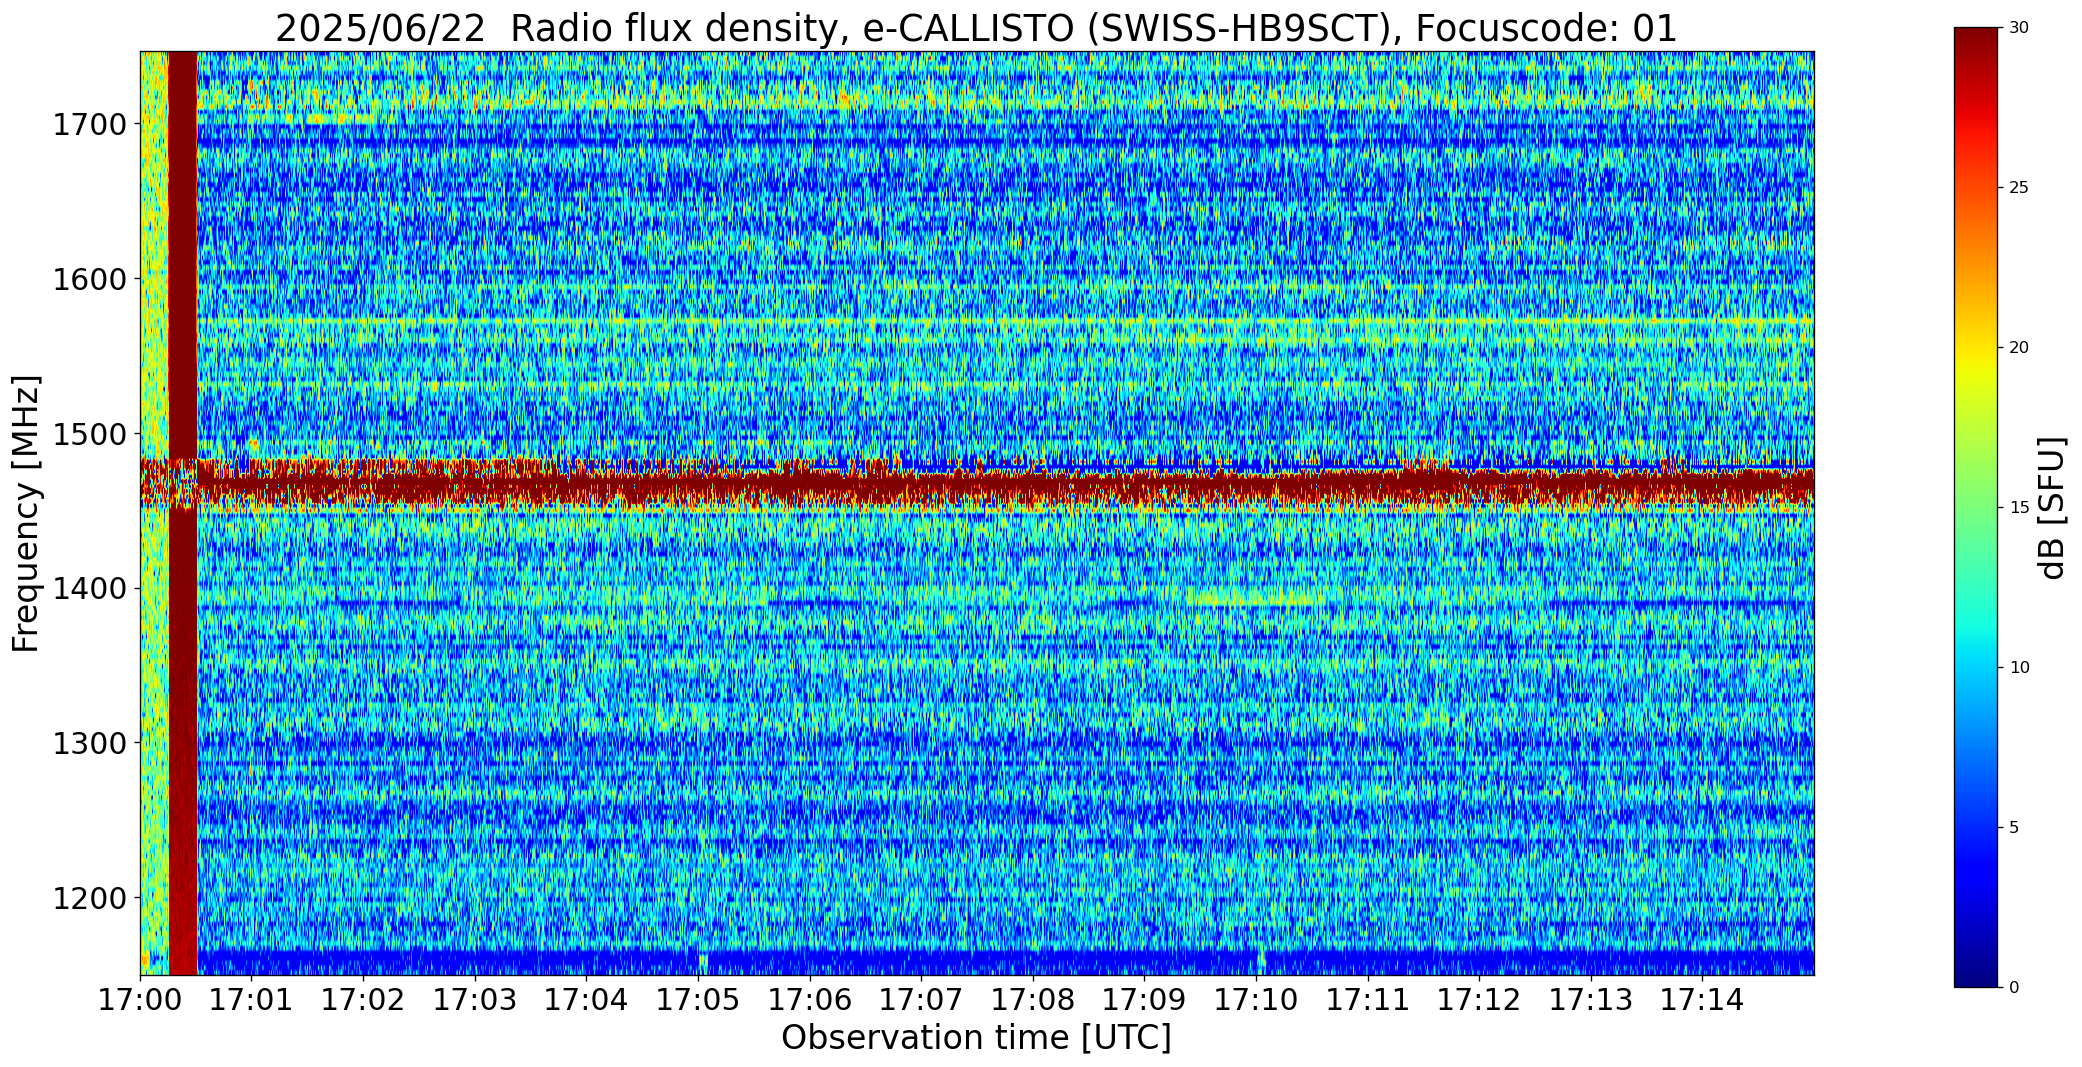The width and height of the screenshot is (2082, 1067).
Task: Click the 17:04 time tick label
Action: pos(587,1000)
